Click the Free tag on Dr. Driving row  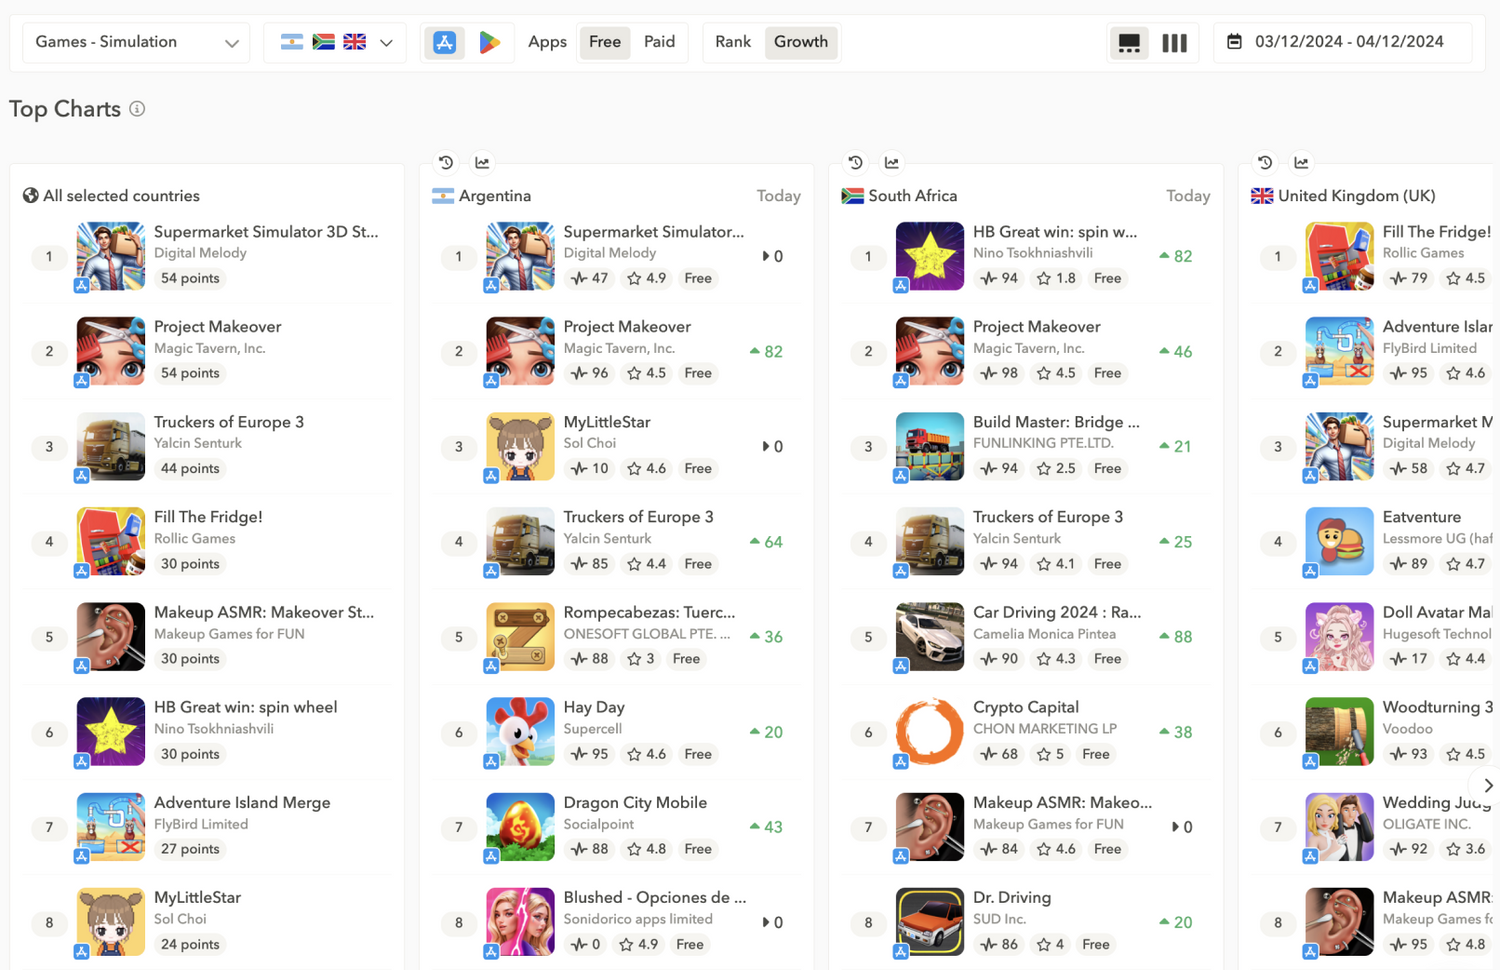[1096, 944]
